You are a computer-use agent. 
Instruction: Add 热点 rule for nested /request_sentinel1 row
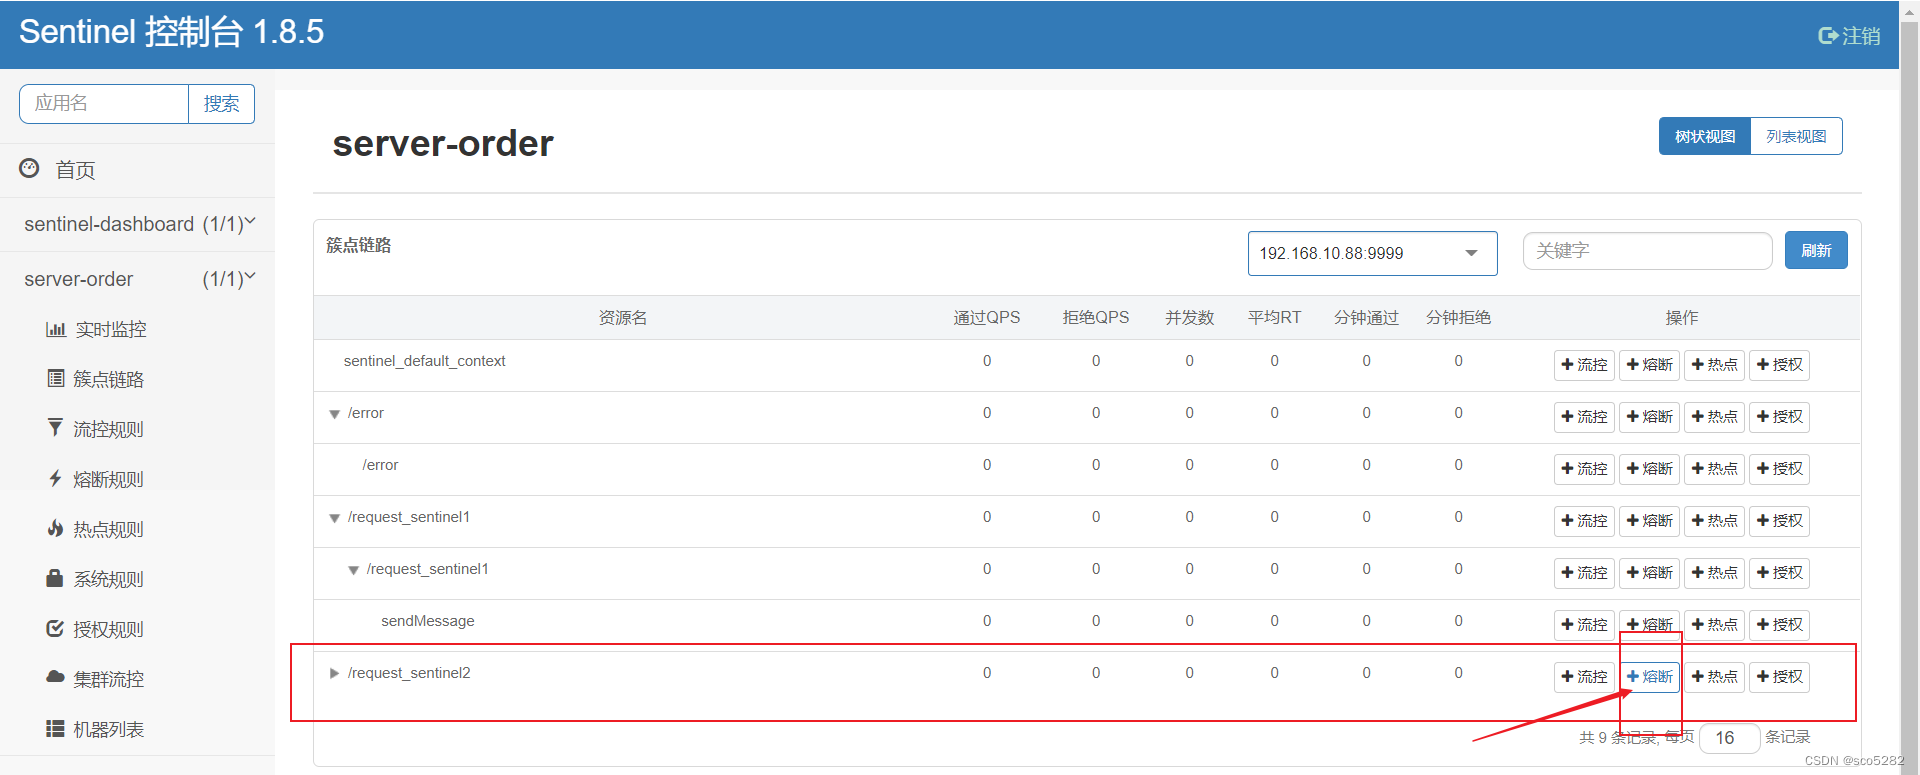click(x=1714, y=573)
